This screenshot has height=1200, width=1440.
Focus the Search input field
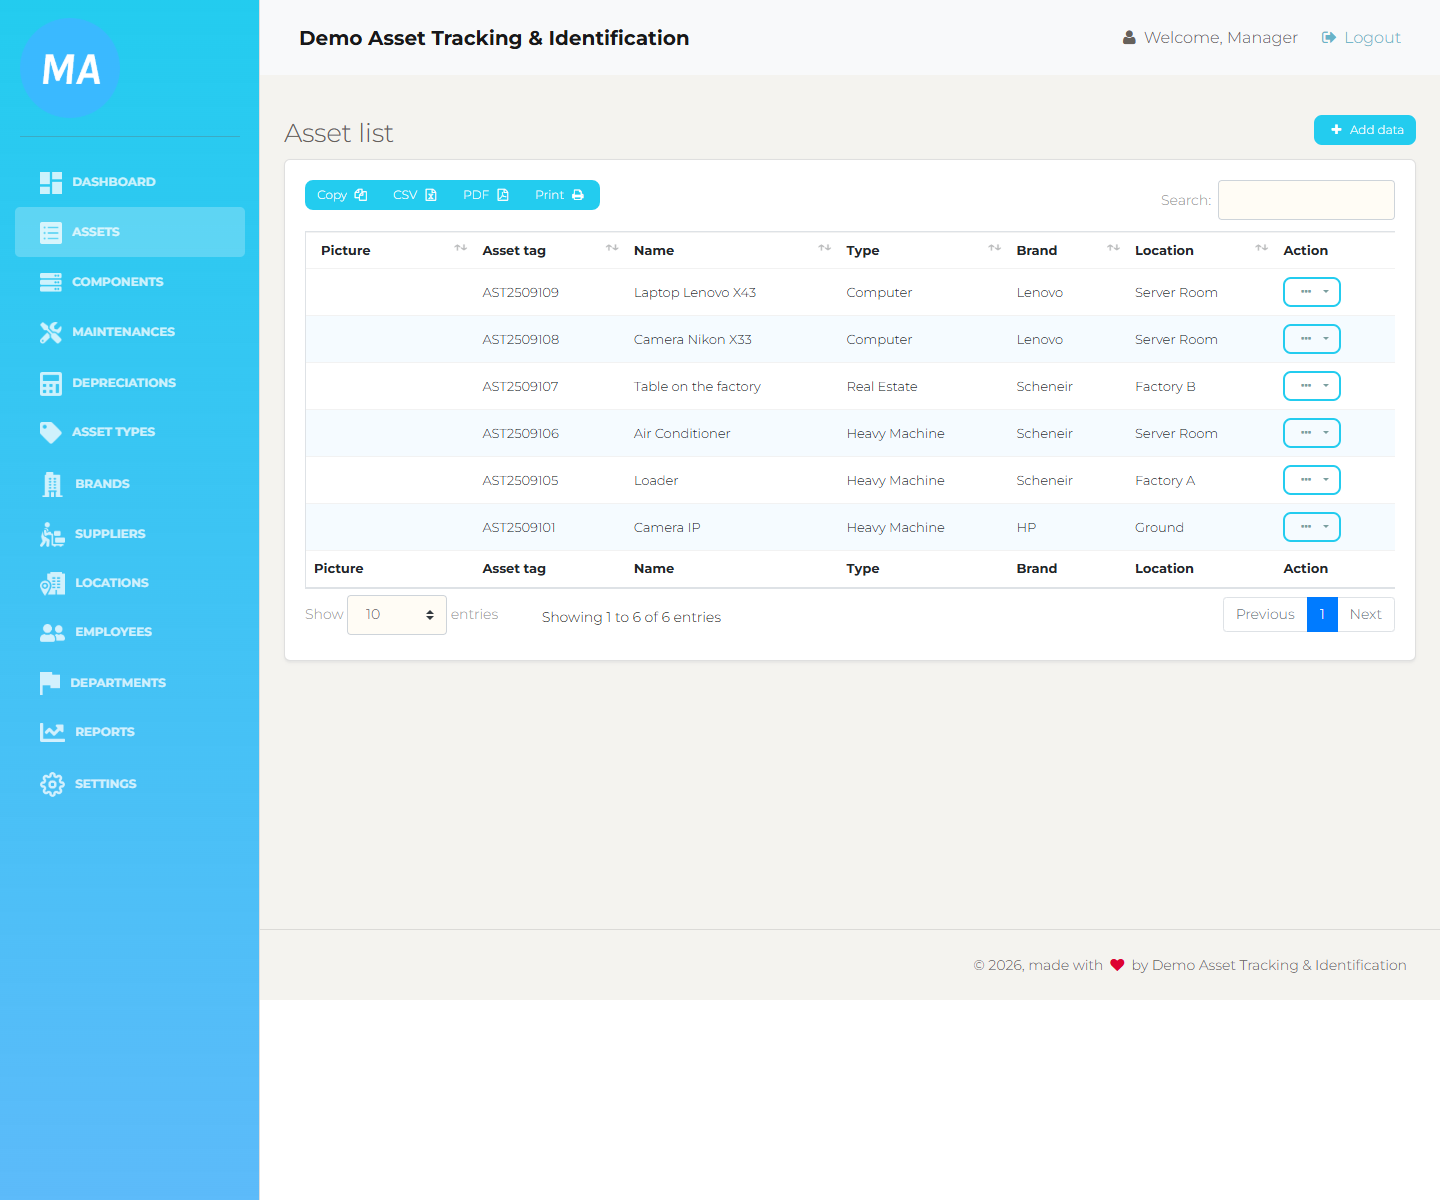tap(1306, 200)
